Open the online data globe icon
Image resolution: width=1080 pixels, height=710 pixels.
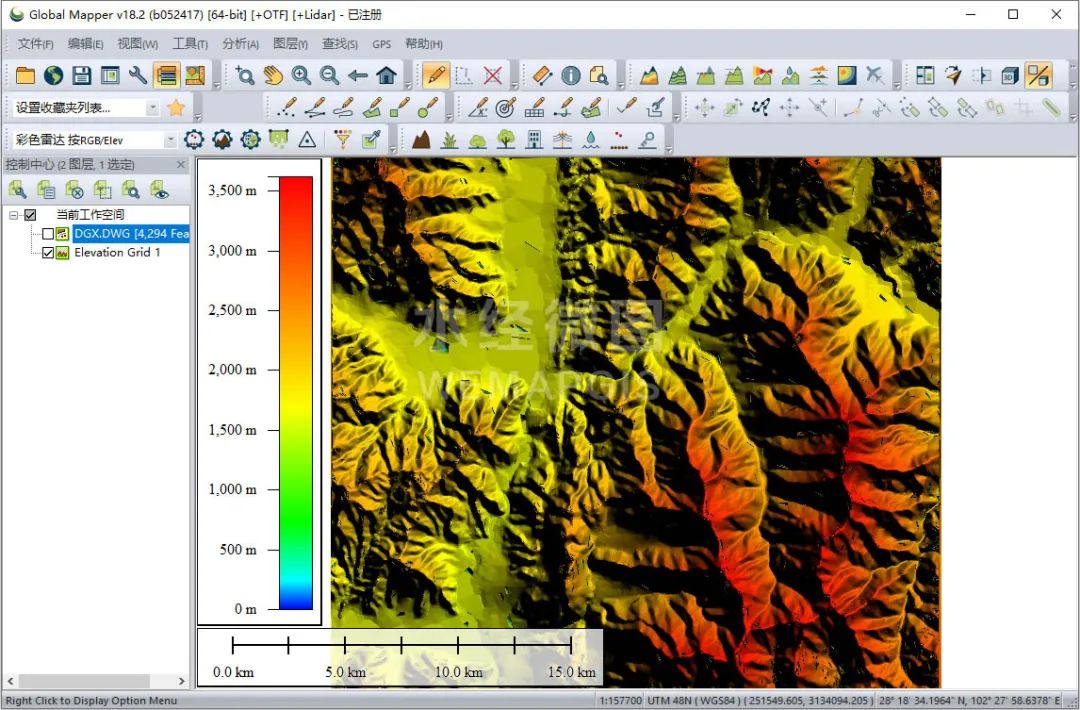(53, 75)
